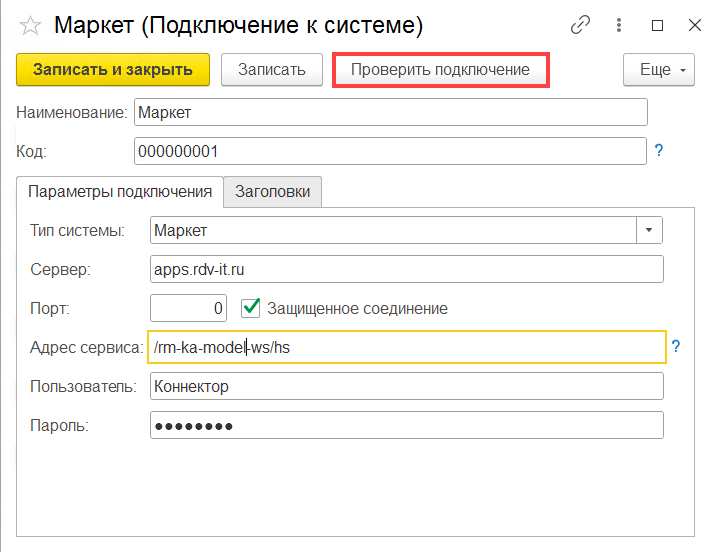Open the vertical three-dot window menu
Image resolution: width=720 pixels, height=552 pixels.
click(621, 25)
